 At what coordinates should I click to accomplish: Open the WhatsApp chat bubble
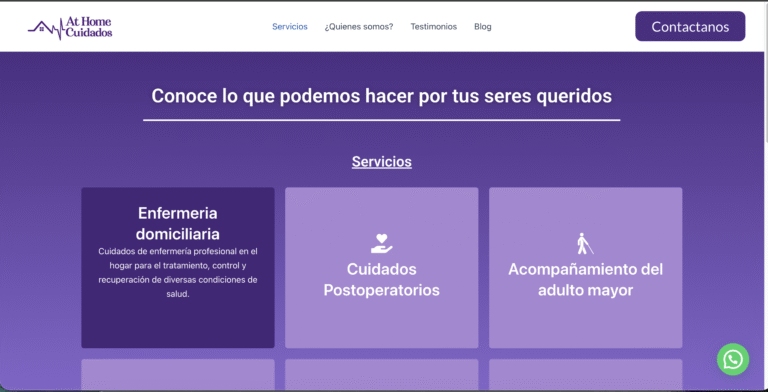click(x=733, y=359)
